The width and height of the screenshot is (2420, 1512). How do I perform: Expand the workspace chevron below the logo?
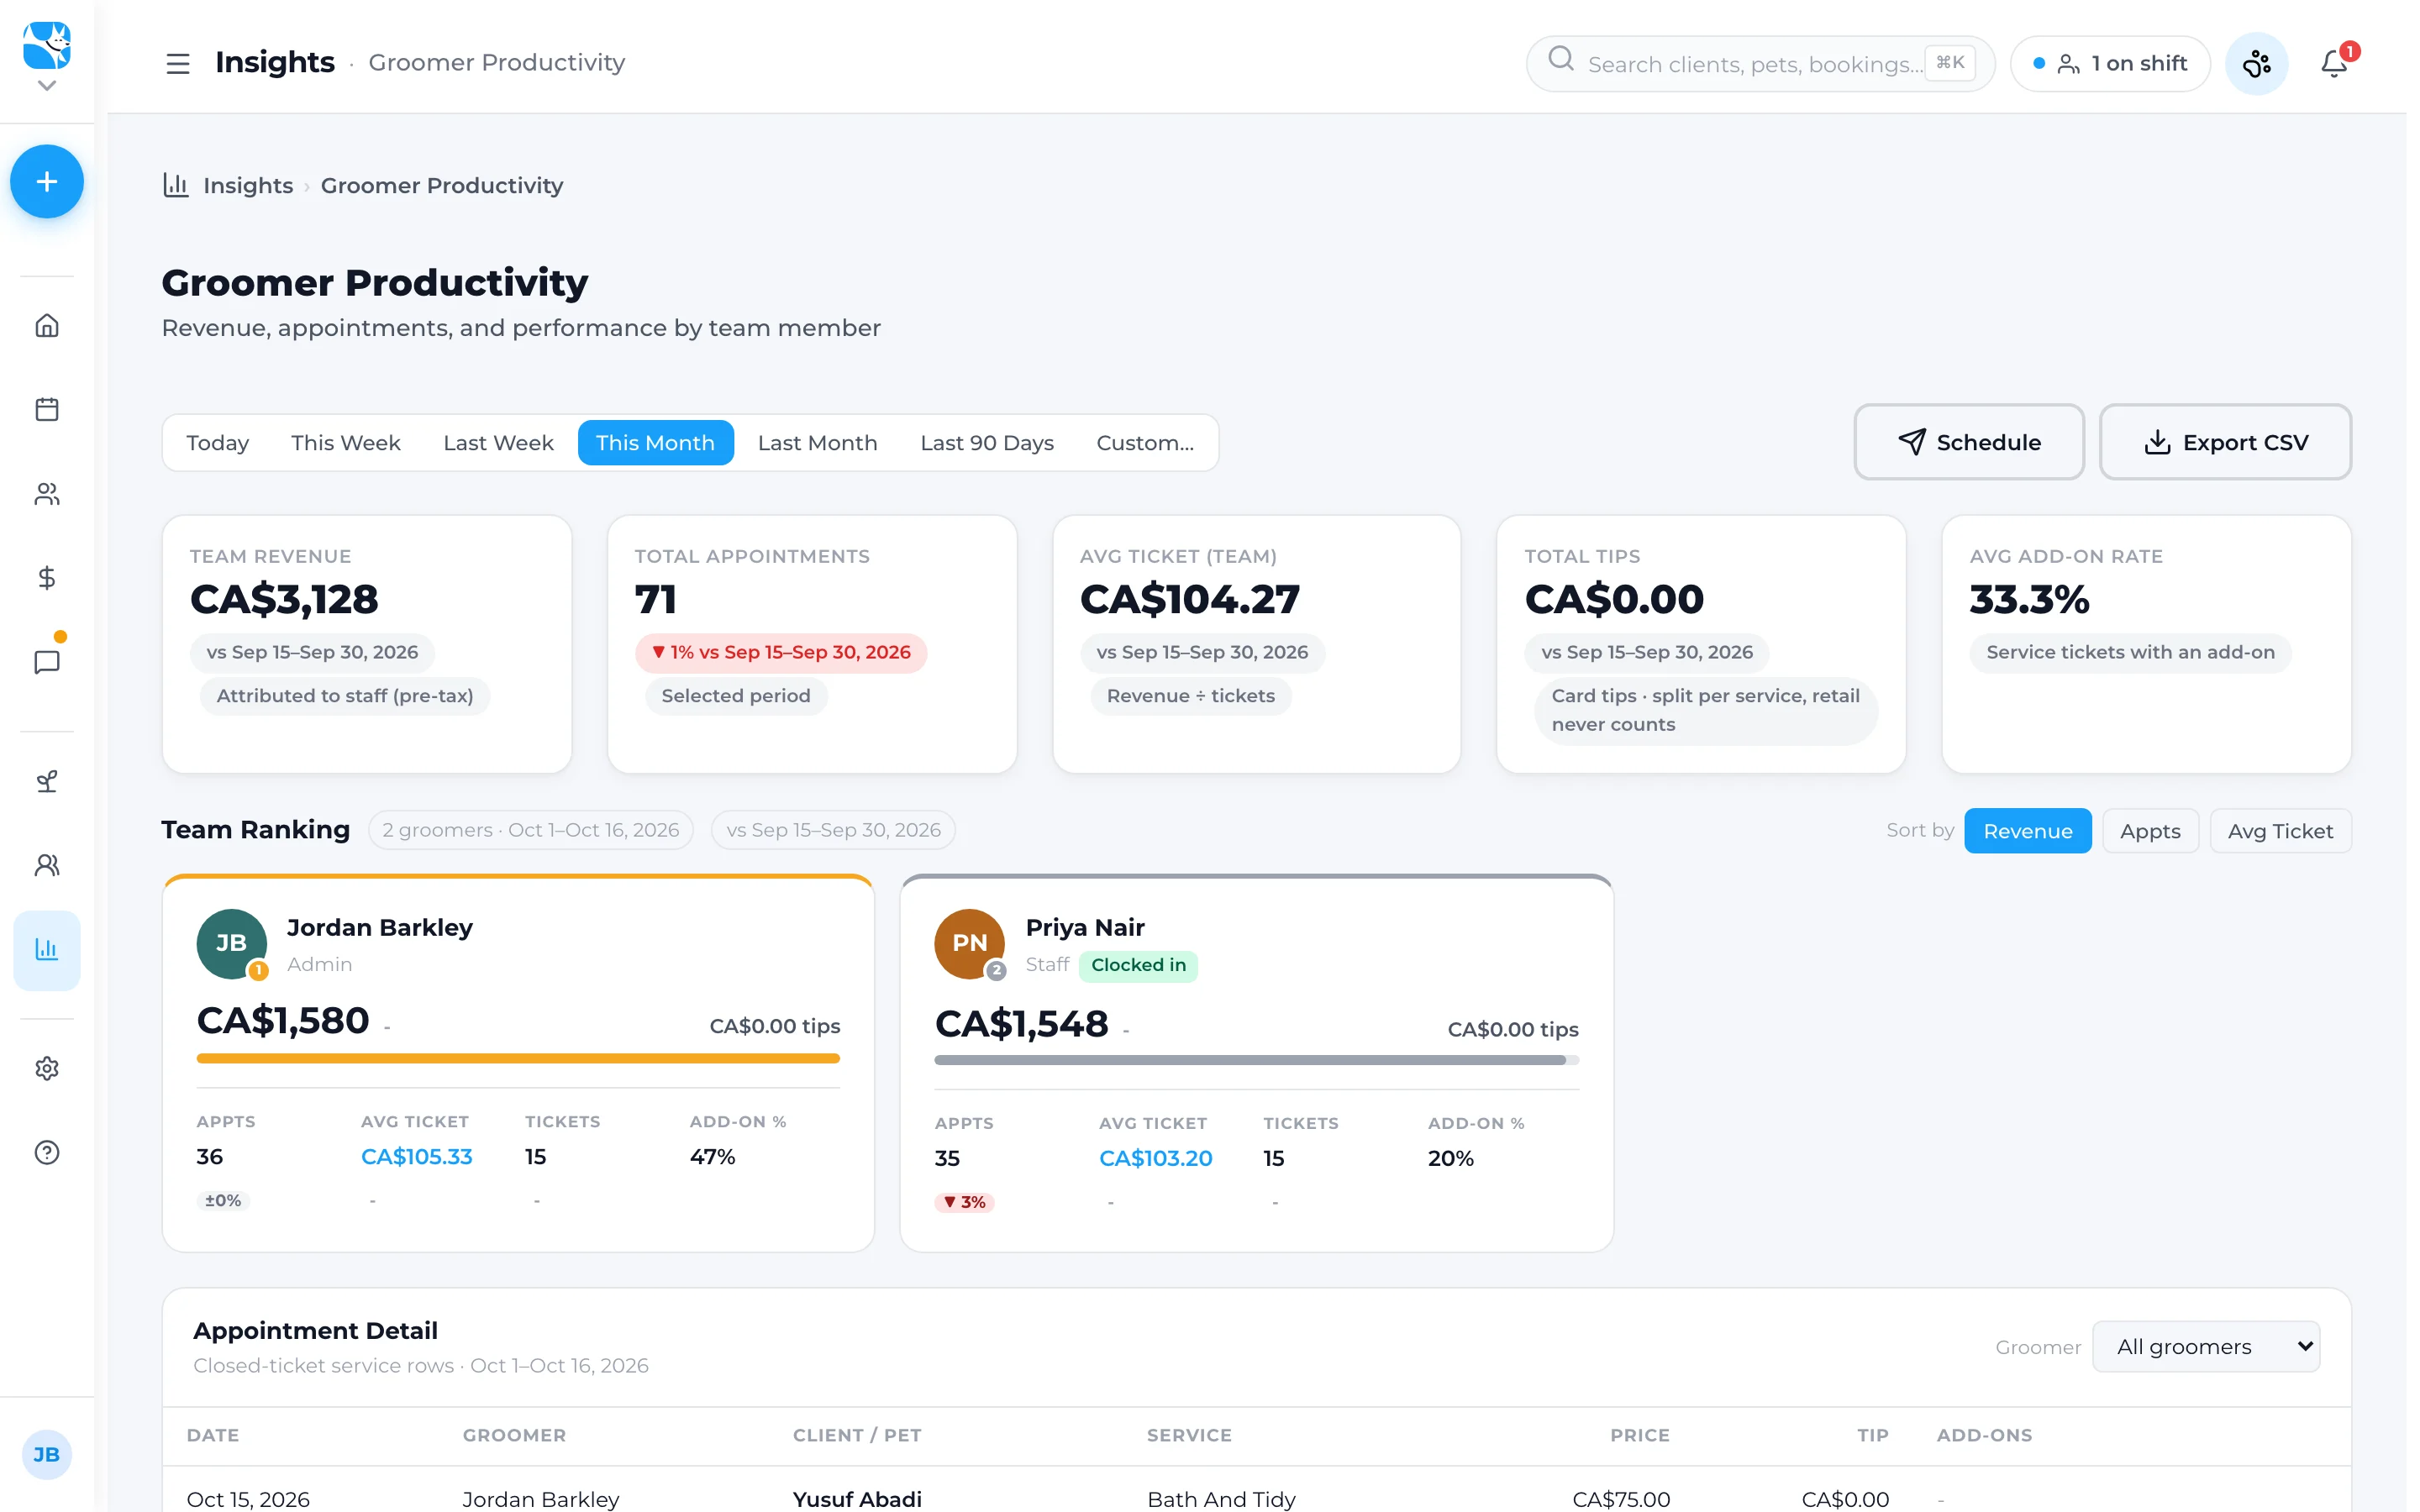[x=46, y=86]
